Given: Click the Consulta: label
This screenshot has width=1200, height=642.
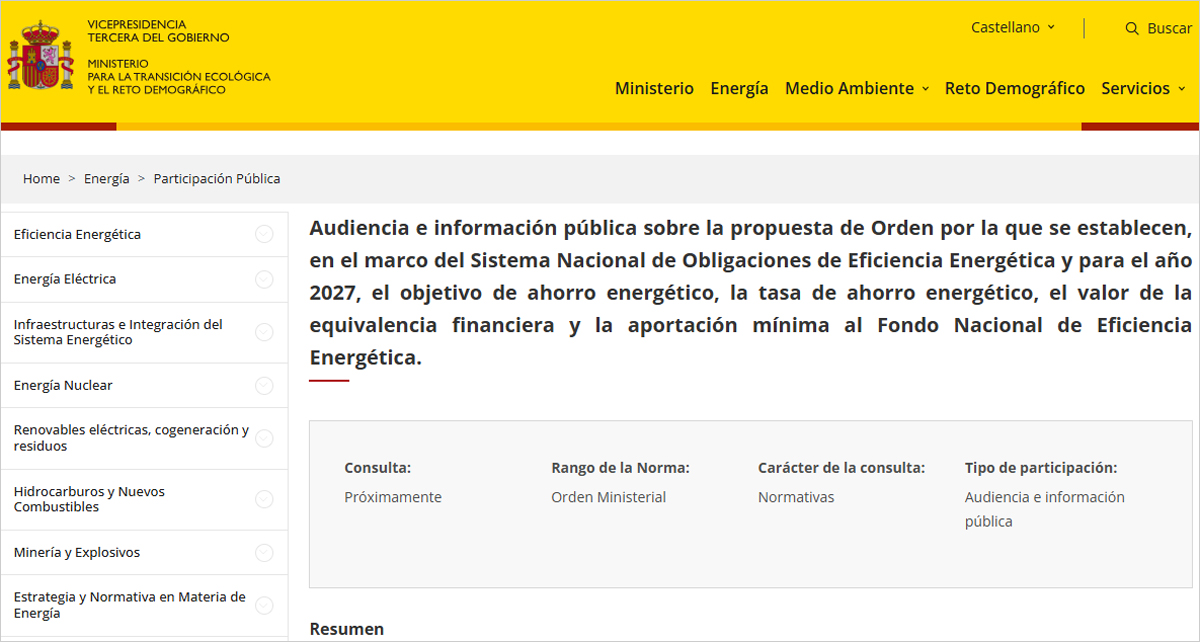Looking at the screenshot, I should tap(378, 467).
